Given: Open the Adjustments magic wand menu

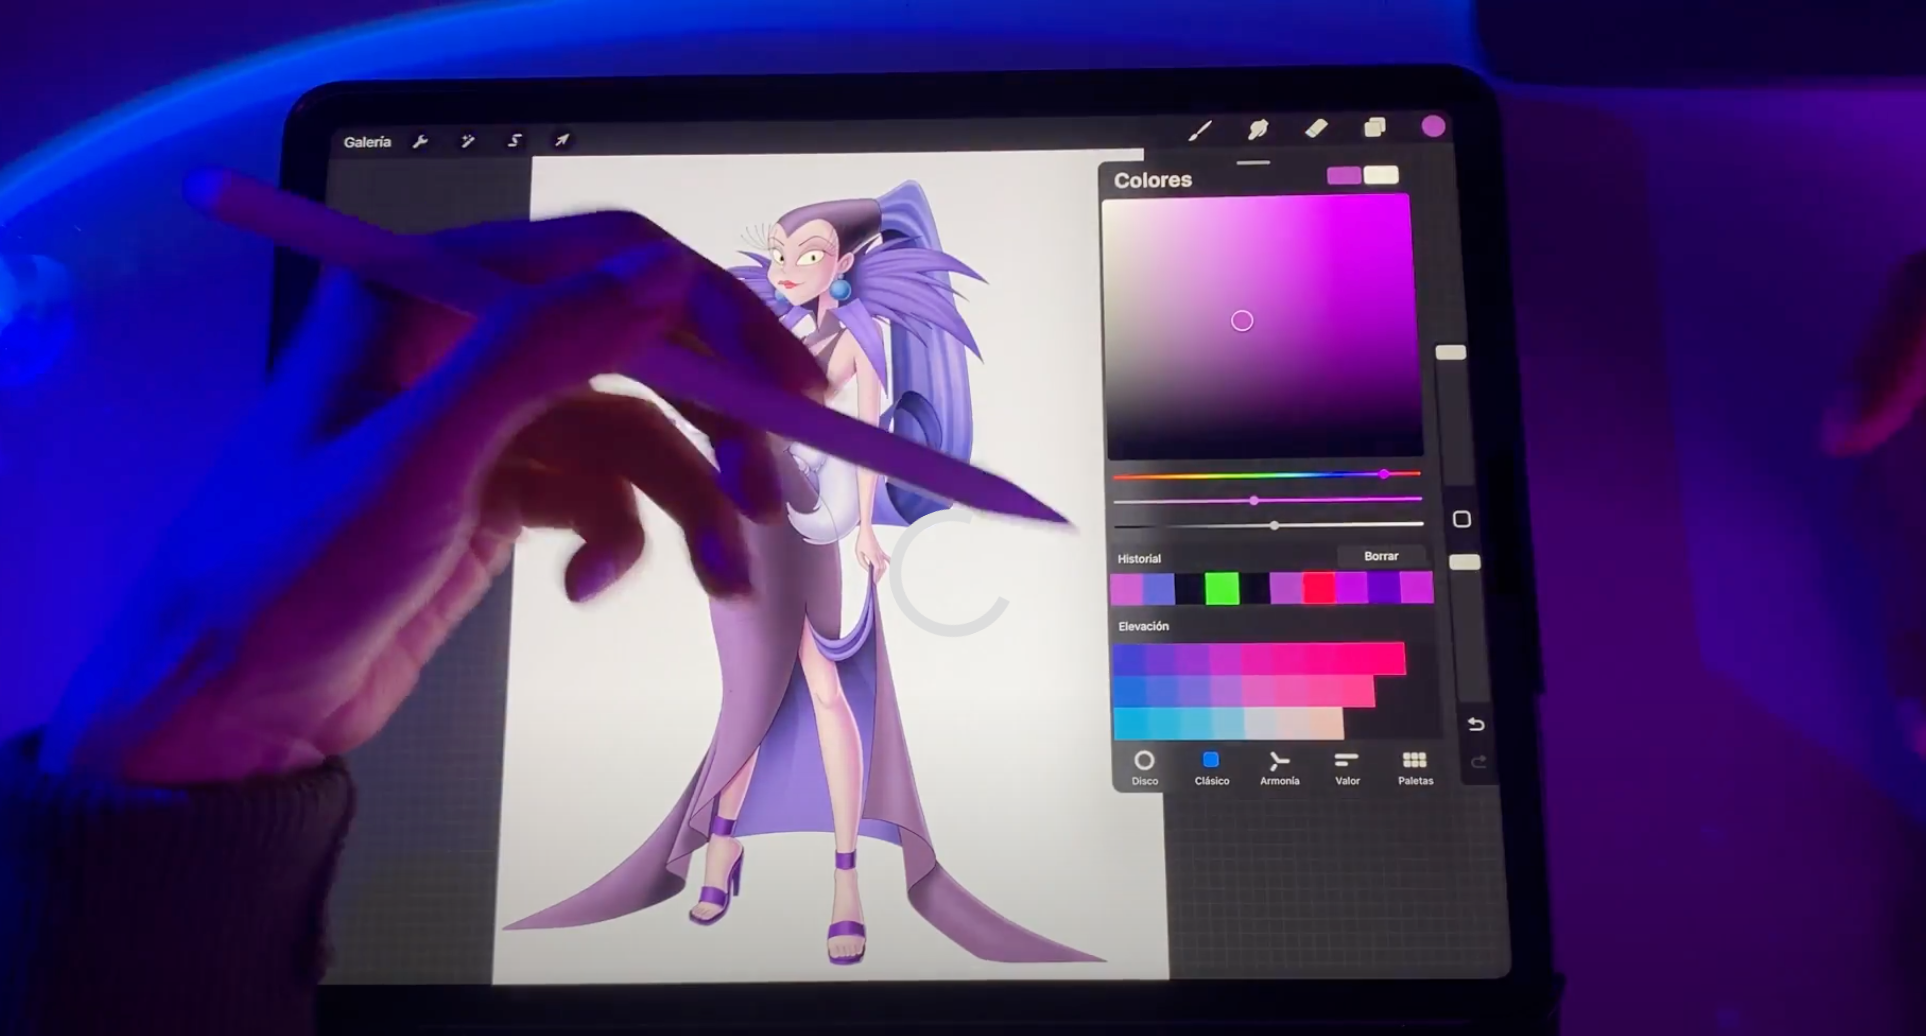Looking at the screenshot, I should [467, 141].
